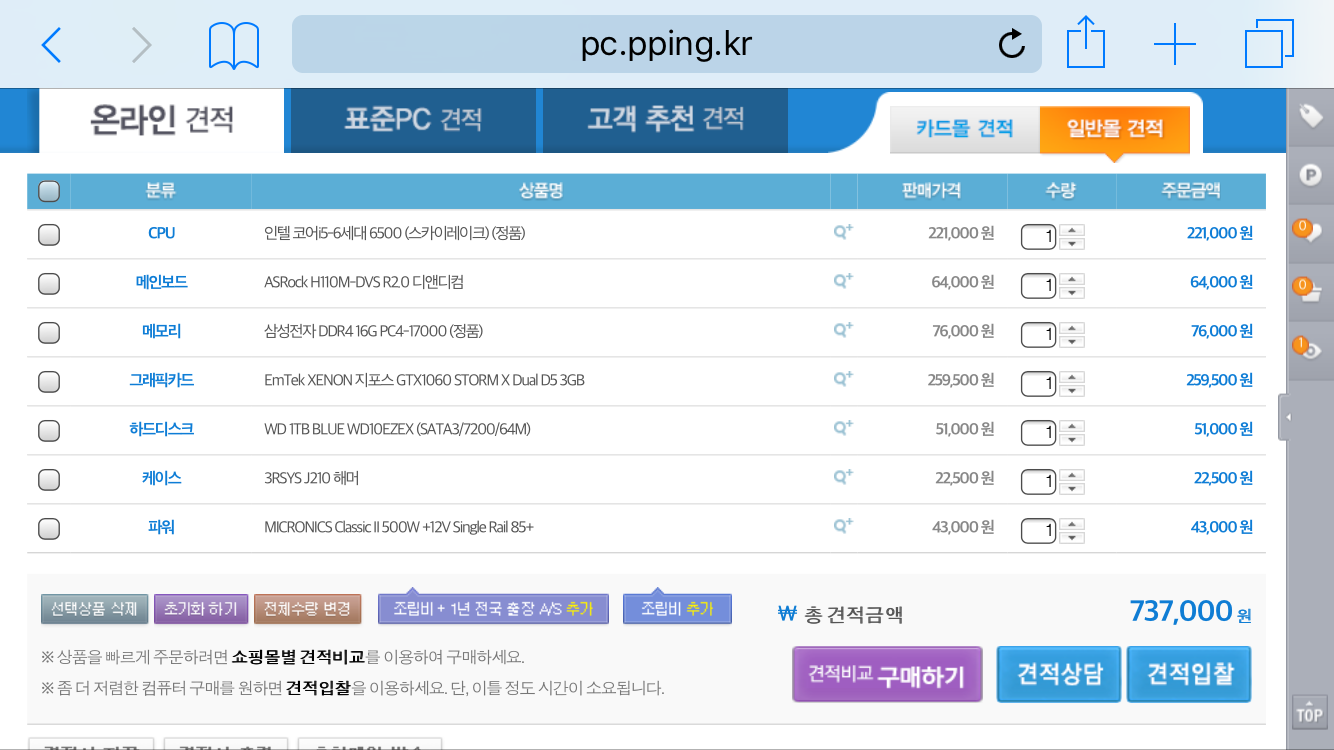1334x750 pixels.
Task: Click the price tag icon in sidebar
Action: (1309, 117)
